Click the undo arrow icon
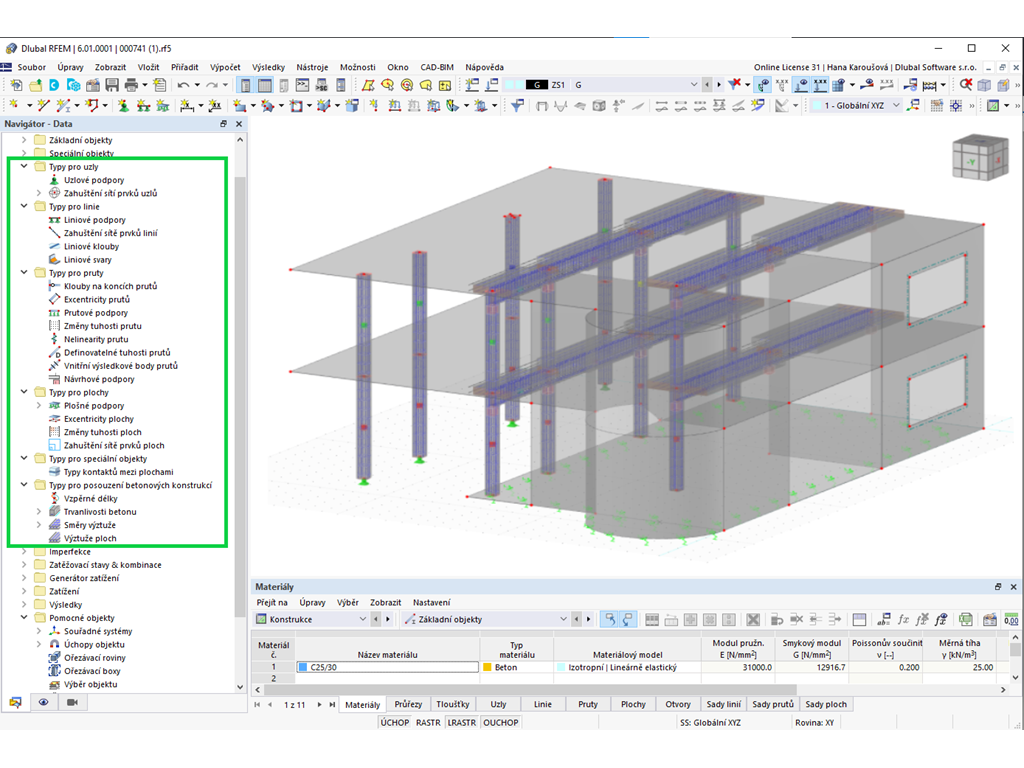 (x=184, y=85)
